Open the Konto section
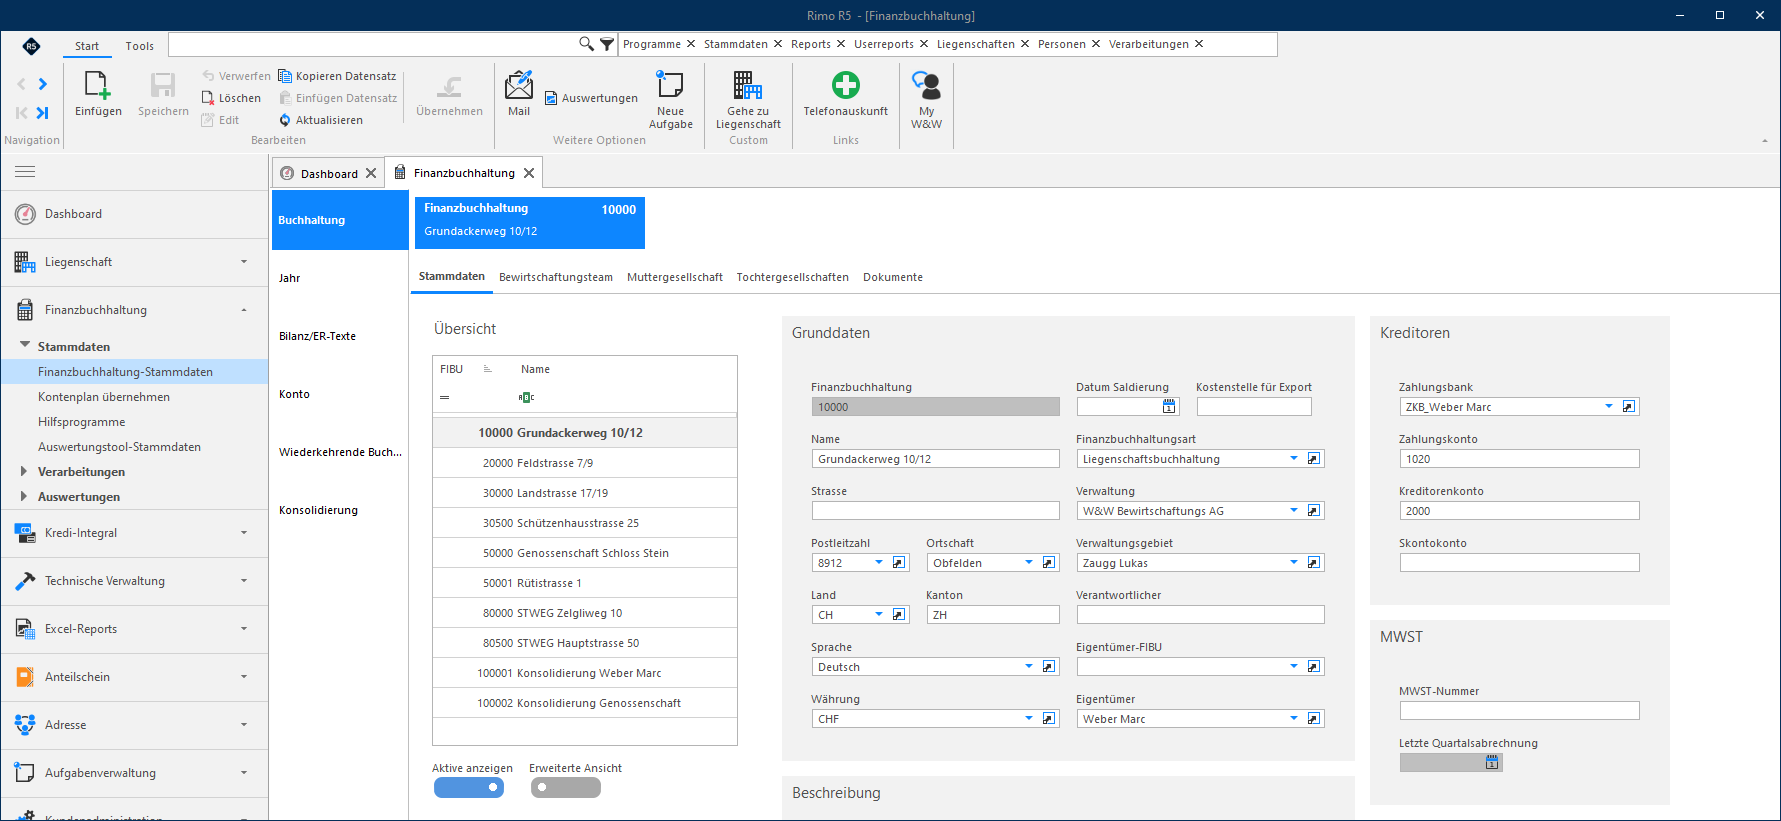The height and width of the screenshot is (821, 1781). [340, 394]
